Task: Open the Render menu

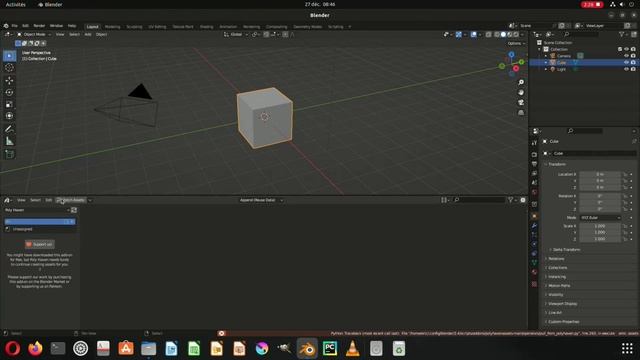Action: click(39, 26)
